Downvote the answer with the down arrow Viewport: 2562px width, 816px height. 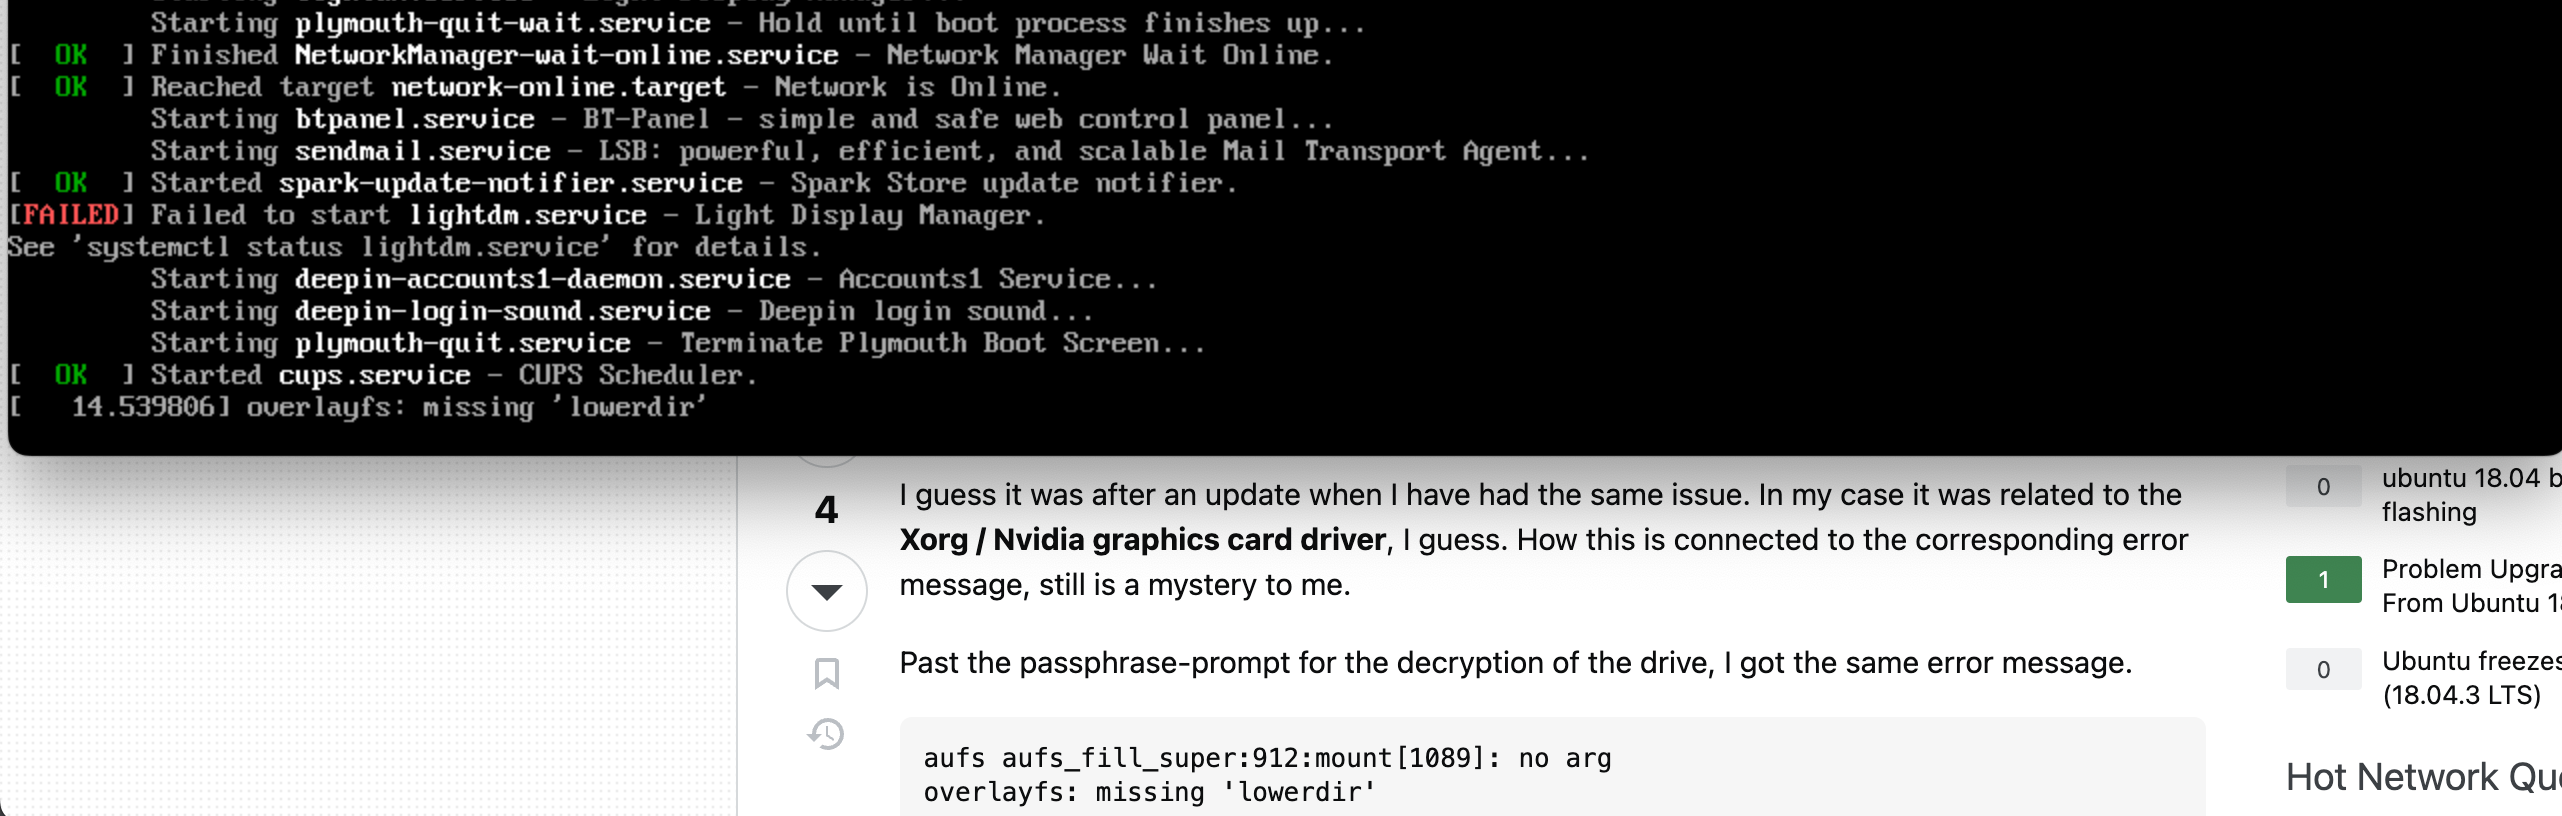pyautogui.click(x=826, y=591)
